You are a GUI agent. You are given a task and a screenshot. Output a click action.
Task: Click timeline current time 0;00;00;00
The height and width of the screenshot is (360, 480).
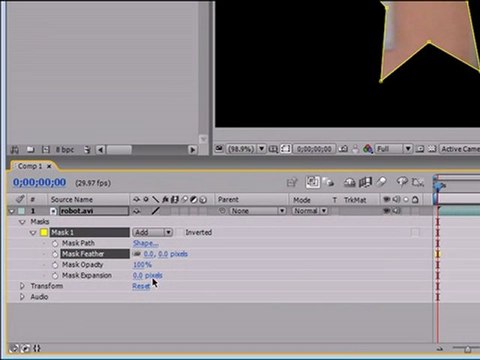pos(39,182)
